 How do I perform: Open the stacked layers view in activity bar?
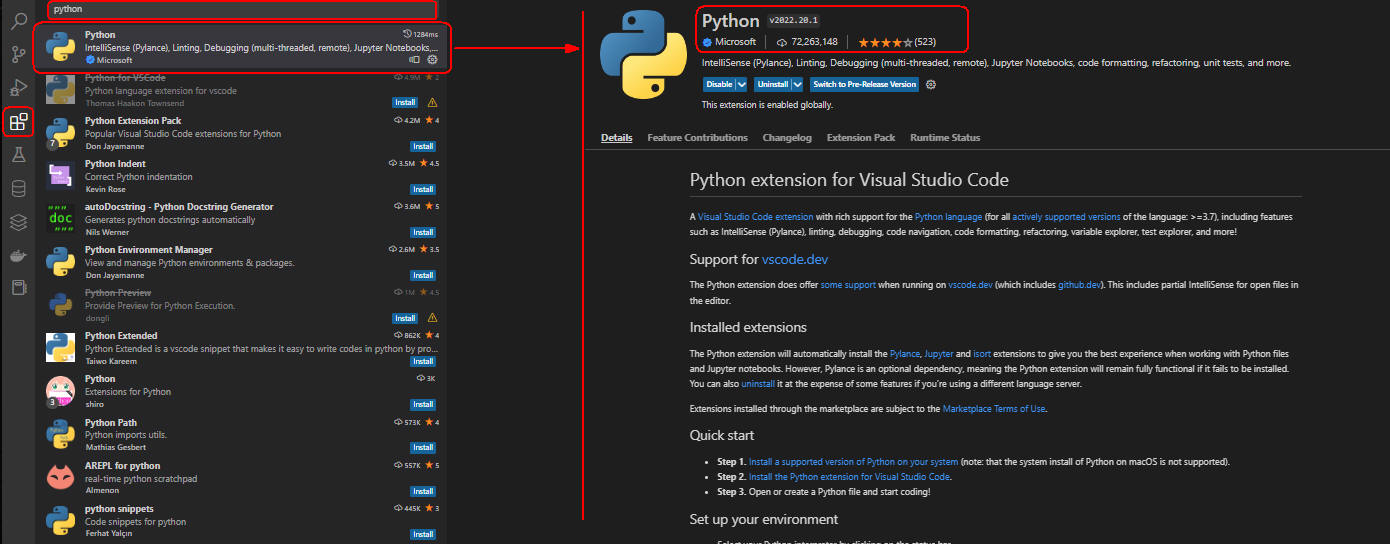18,221
